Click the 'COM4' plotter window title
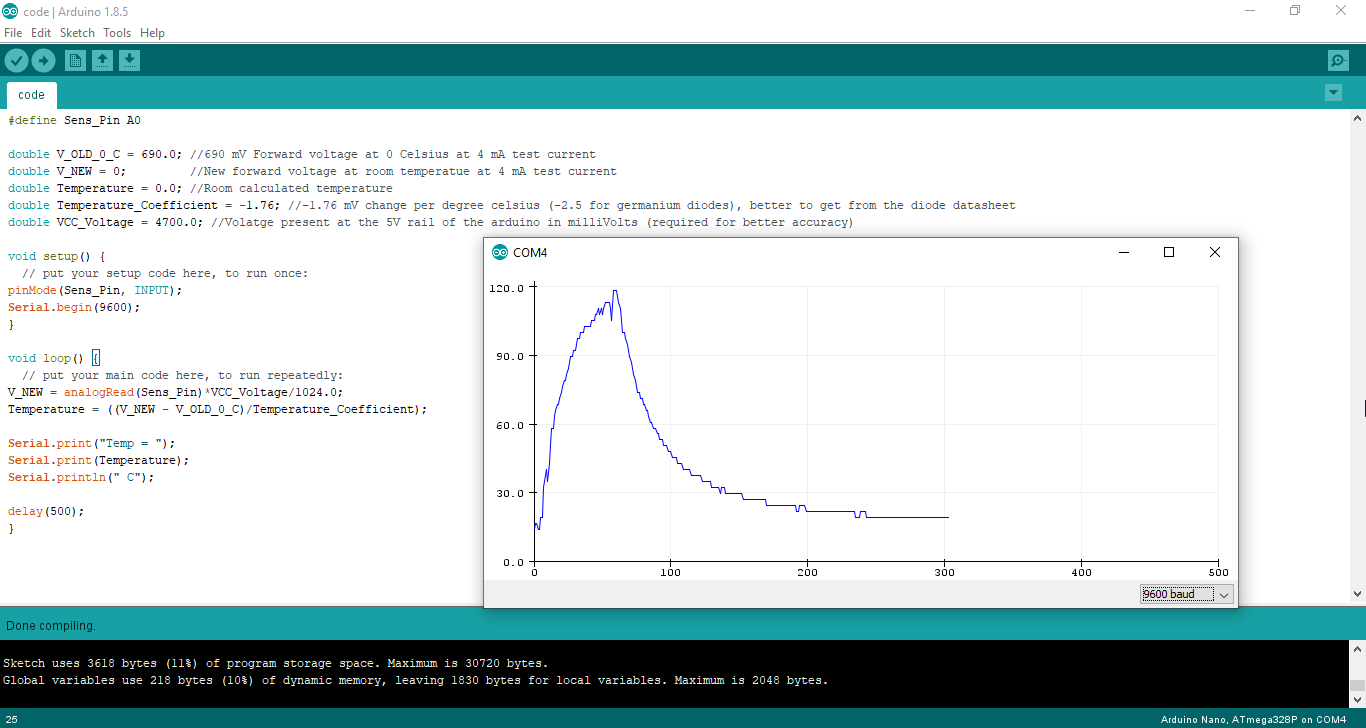 click(x=530, y=252)
